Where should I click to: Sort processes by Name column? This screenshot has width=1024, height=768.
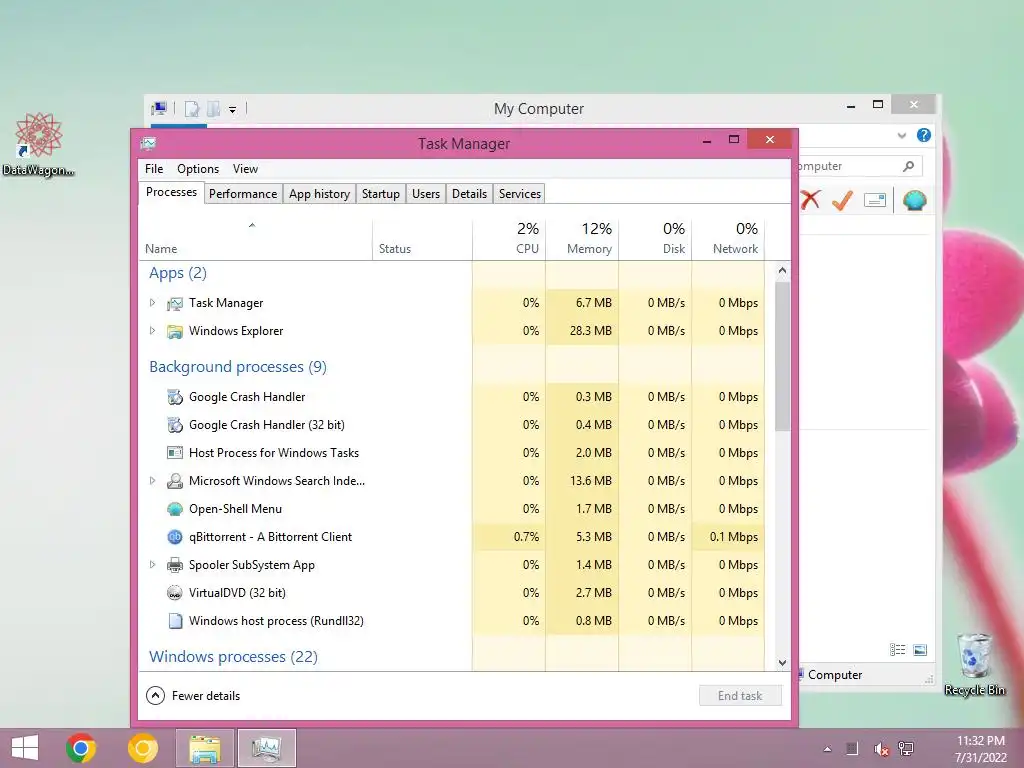(255, 239)
